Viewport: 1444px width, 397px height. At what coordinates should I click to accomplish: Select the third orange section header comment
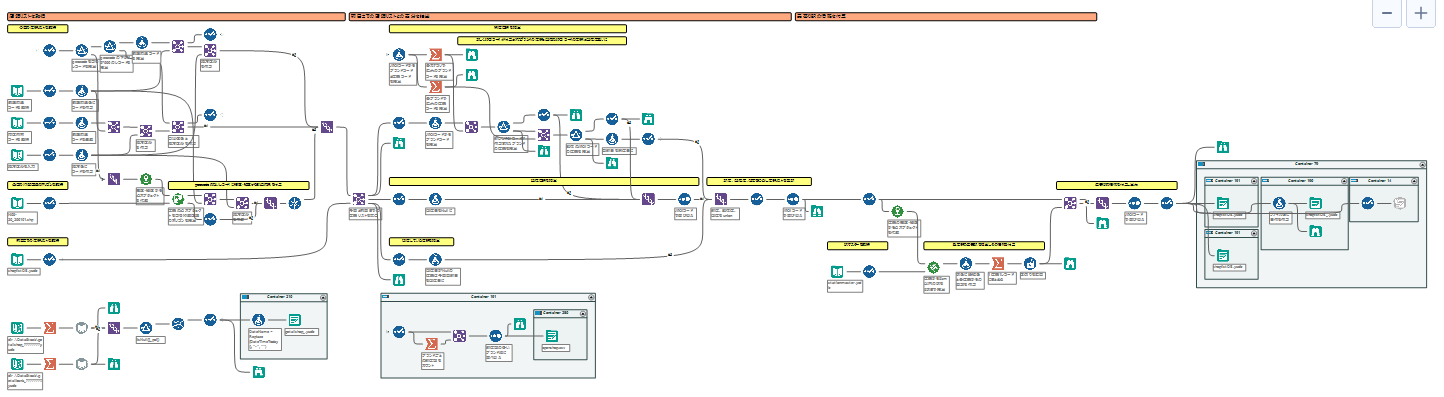coord(945,16)
